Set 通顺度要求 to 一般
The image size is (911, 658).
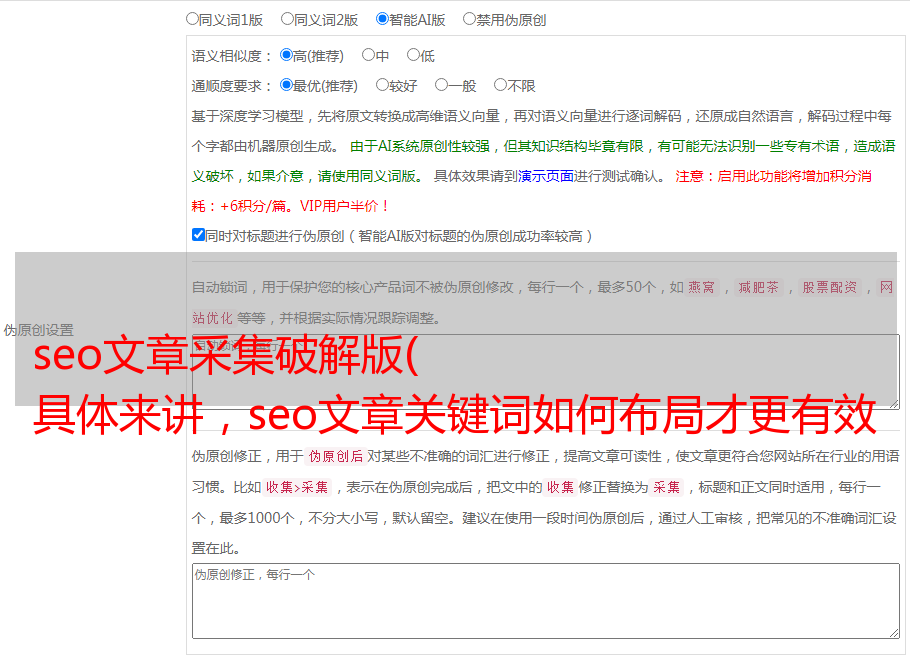pos(442,85)
